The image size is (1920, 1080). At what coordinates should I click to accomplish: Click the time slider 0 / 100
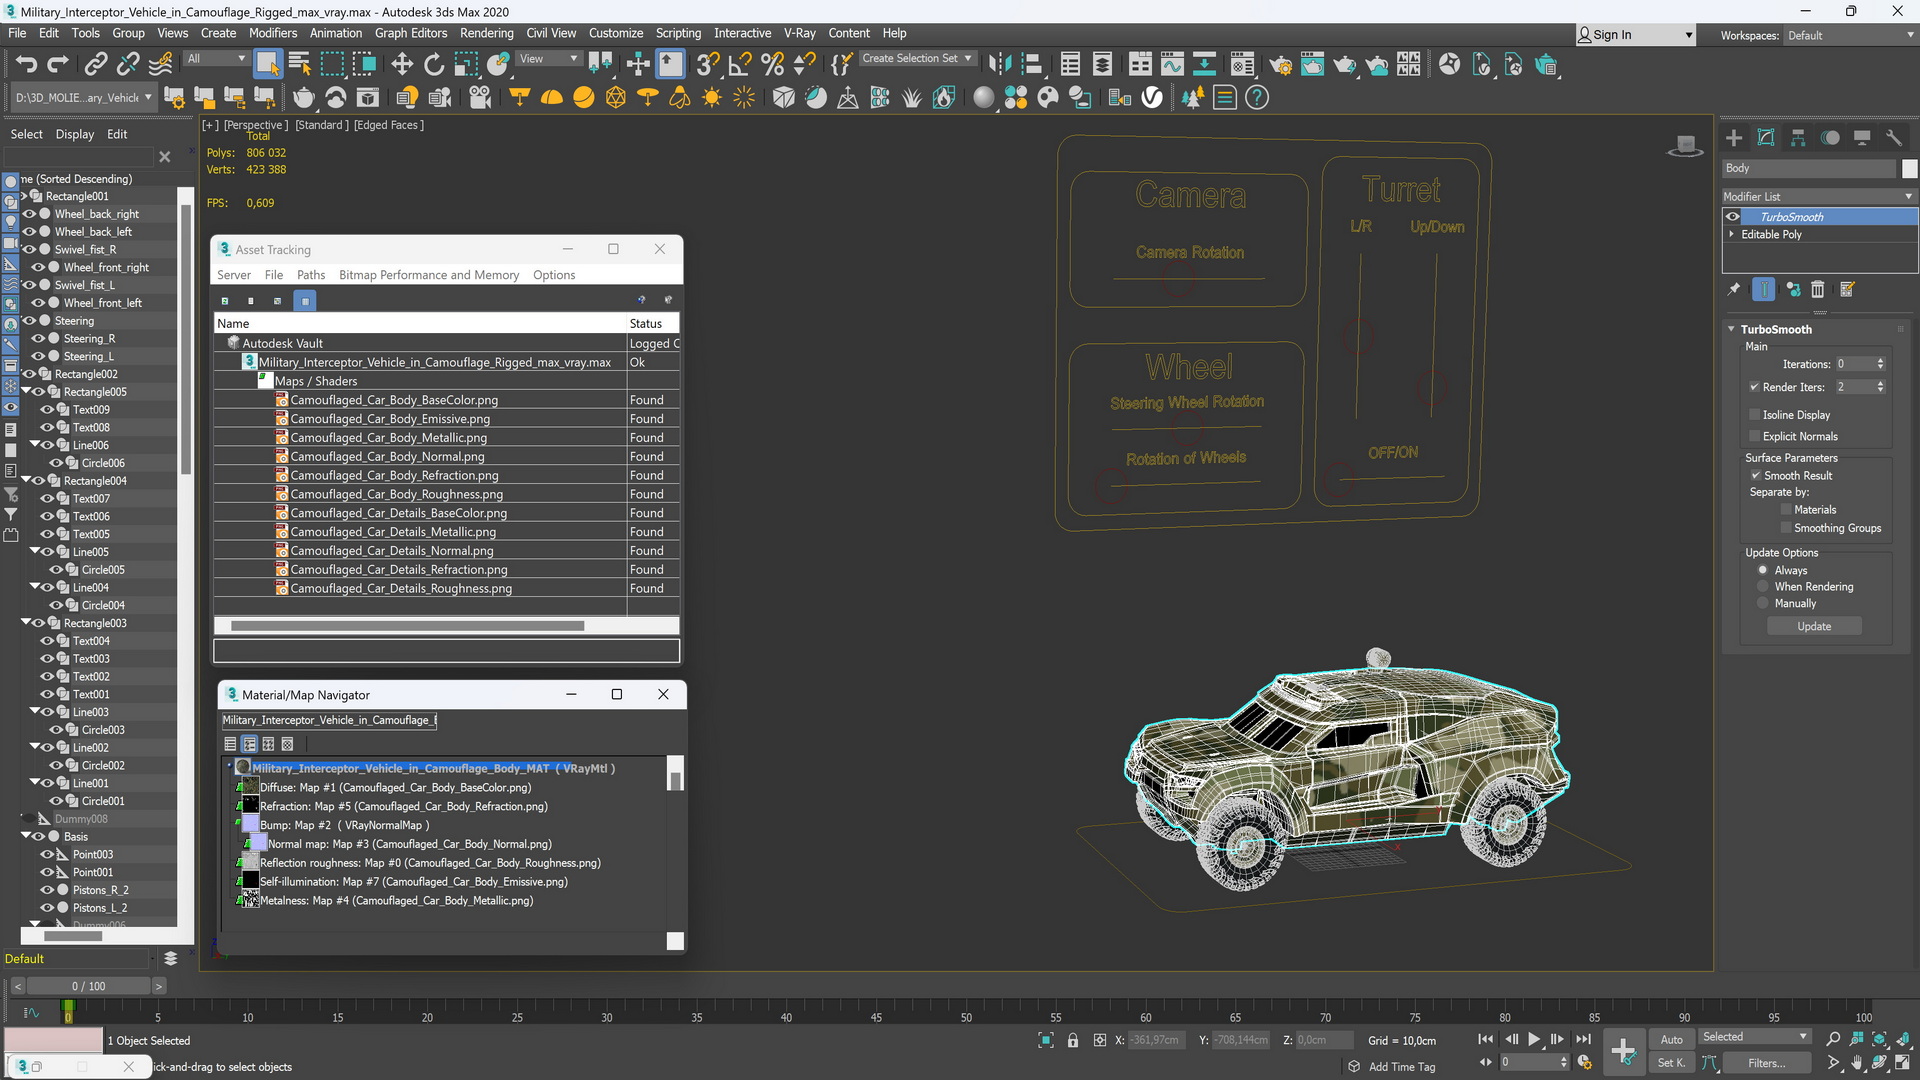click(88, 987)
